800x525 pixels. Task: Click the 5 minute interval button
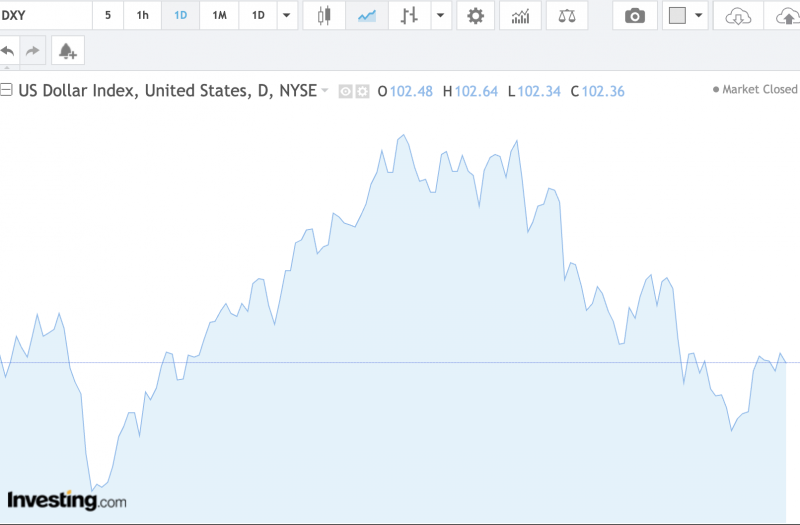pos(108,16)
